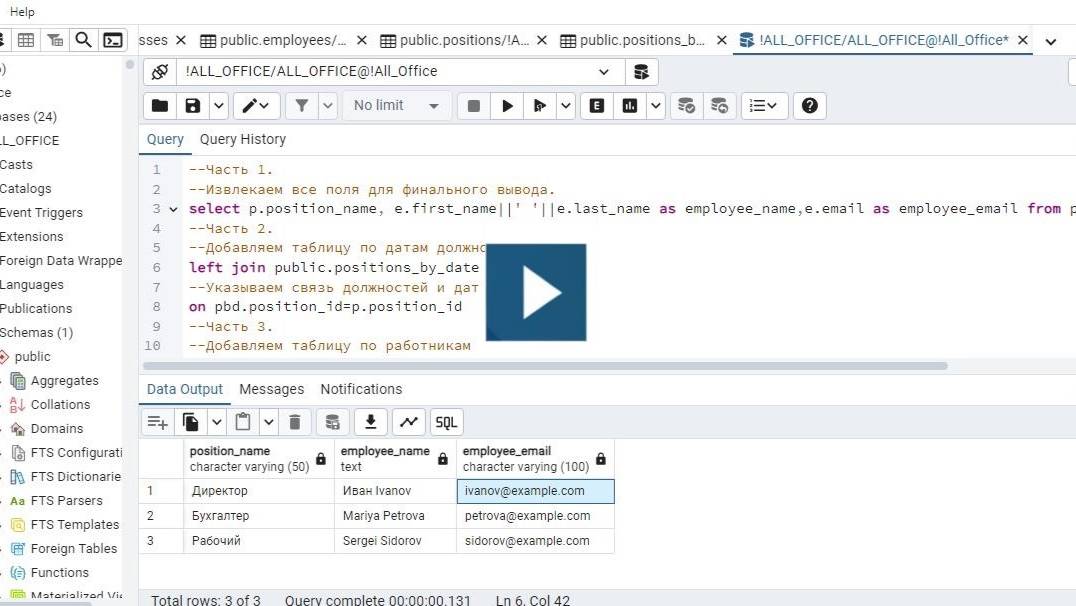Screen dimensions: 1076x606
Task: Open the filter options dropdown arrow
Action: pos(328,106)
